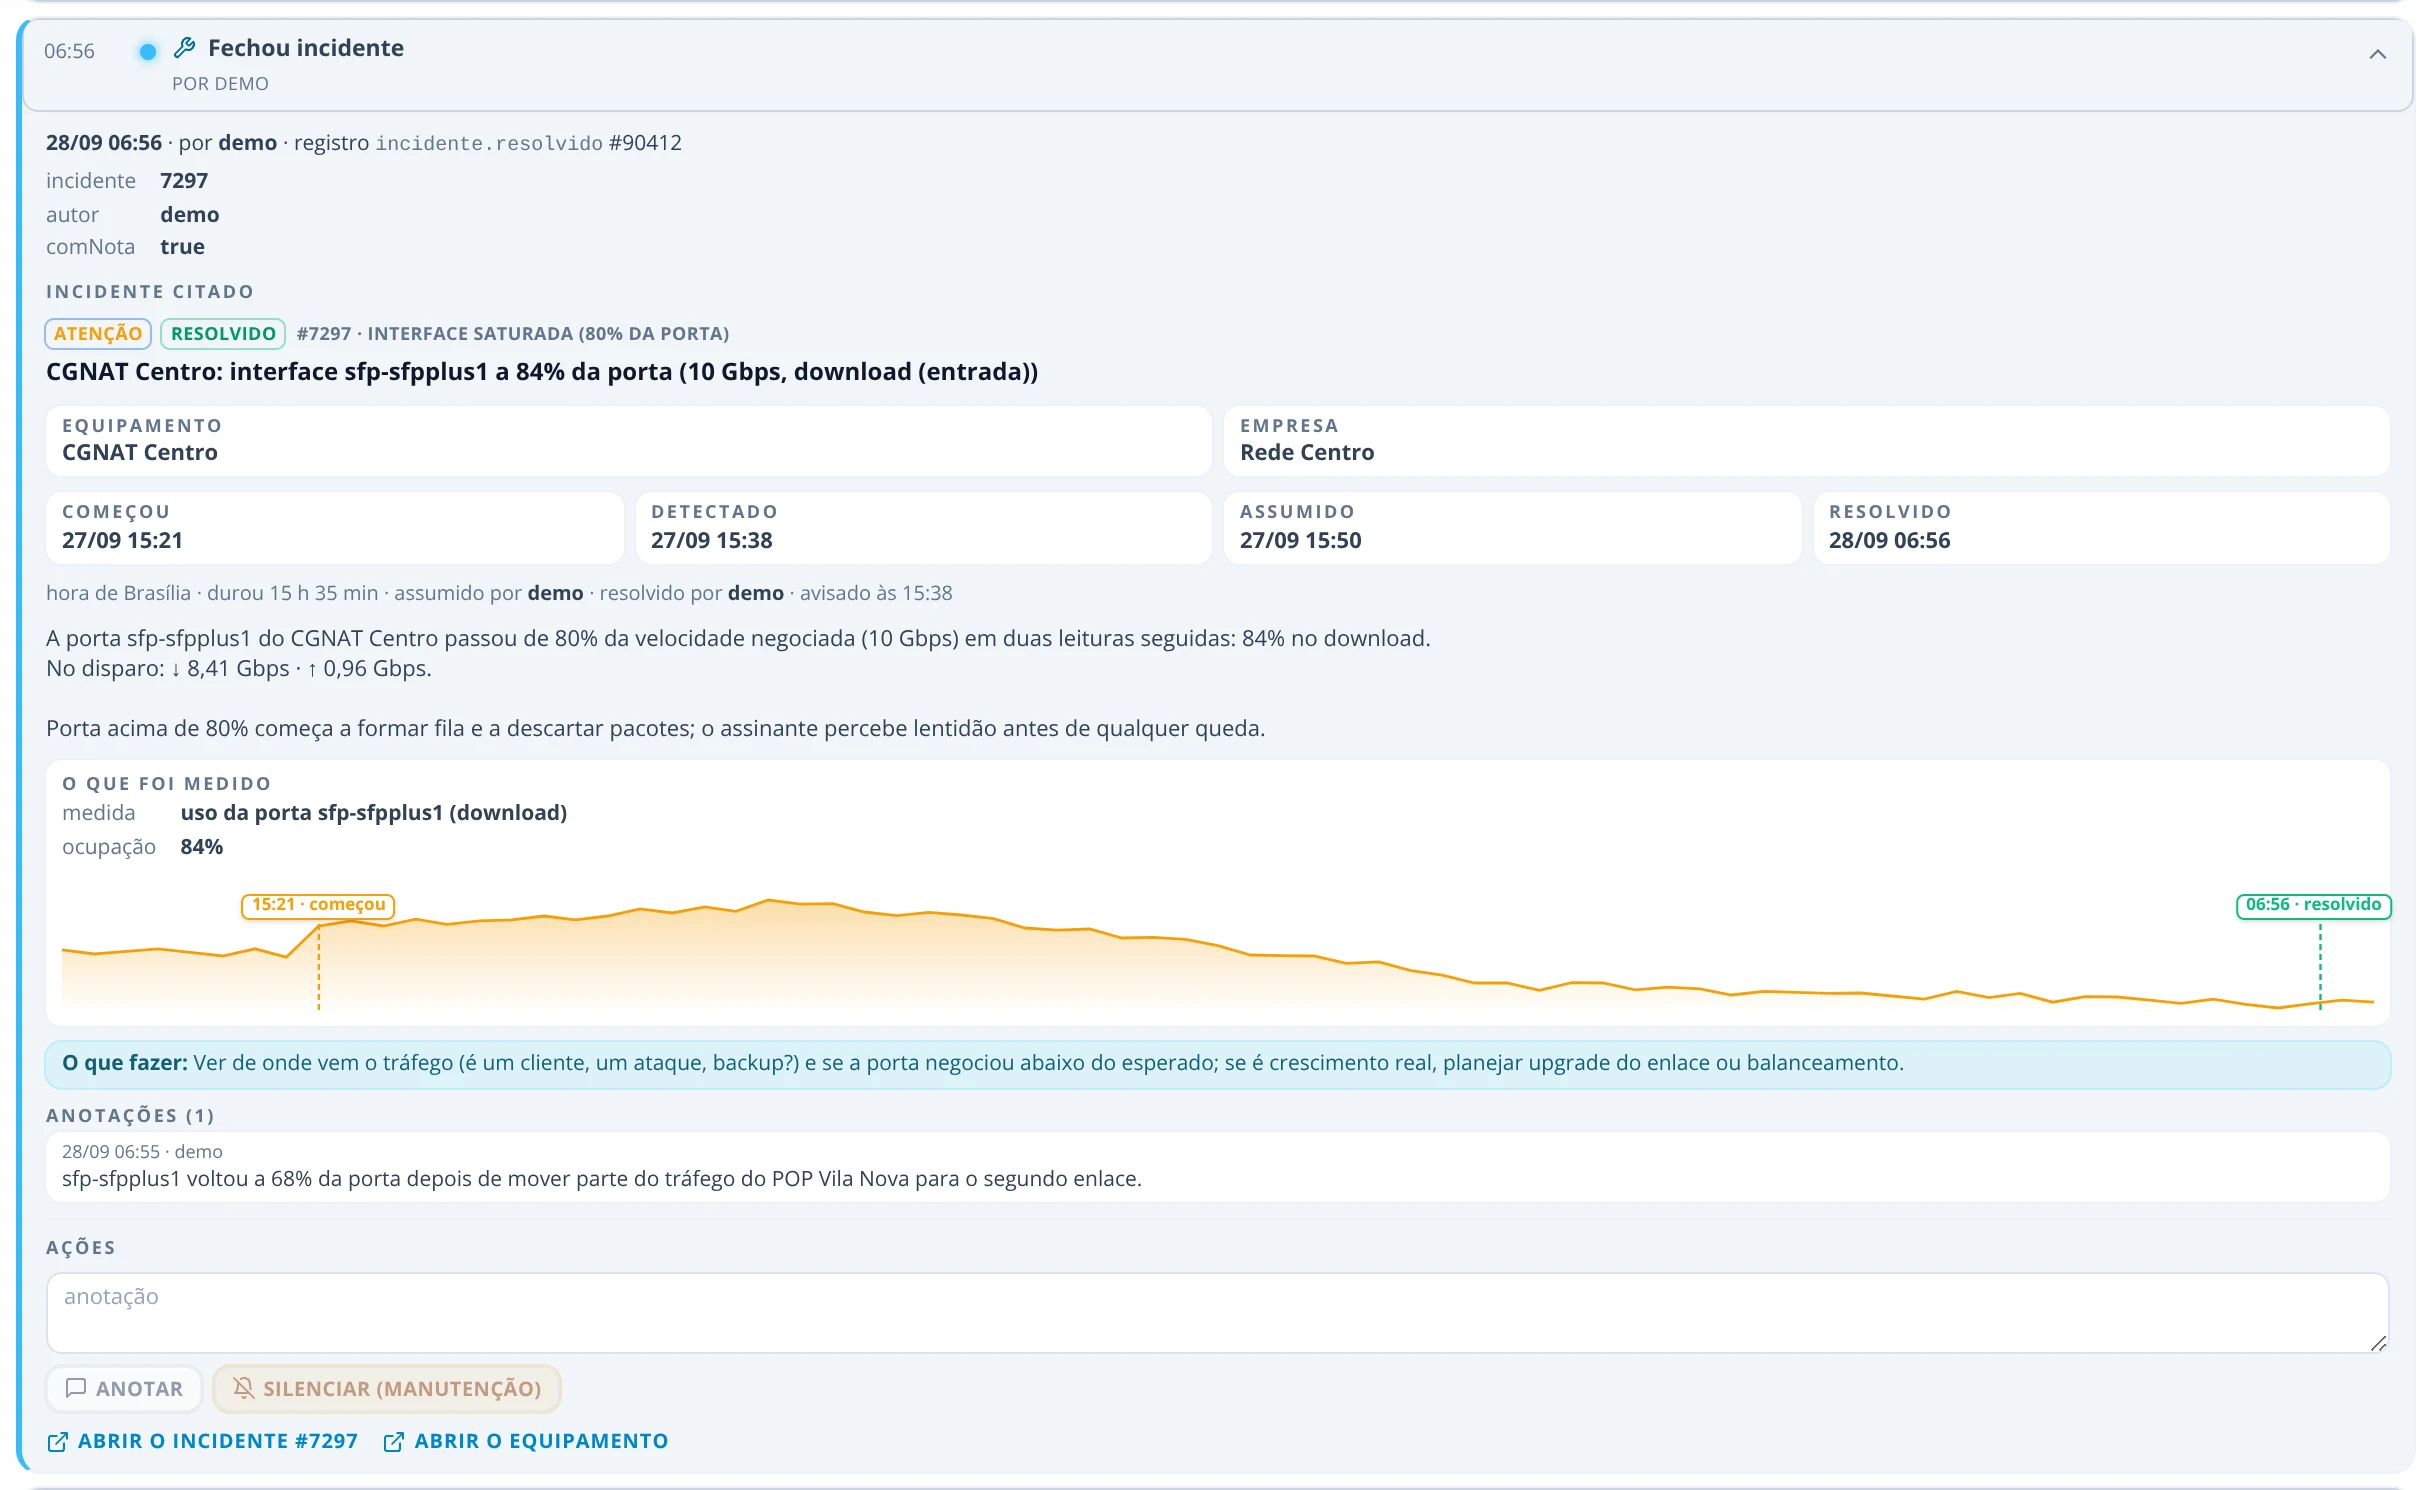Screen dimensions: 2432x1490
Task: Click the ANOTAR button
Action: coord(124,1388)
